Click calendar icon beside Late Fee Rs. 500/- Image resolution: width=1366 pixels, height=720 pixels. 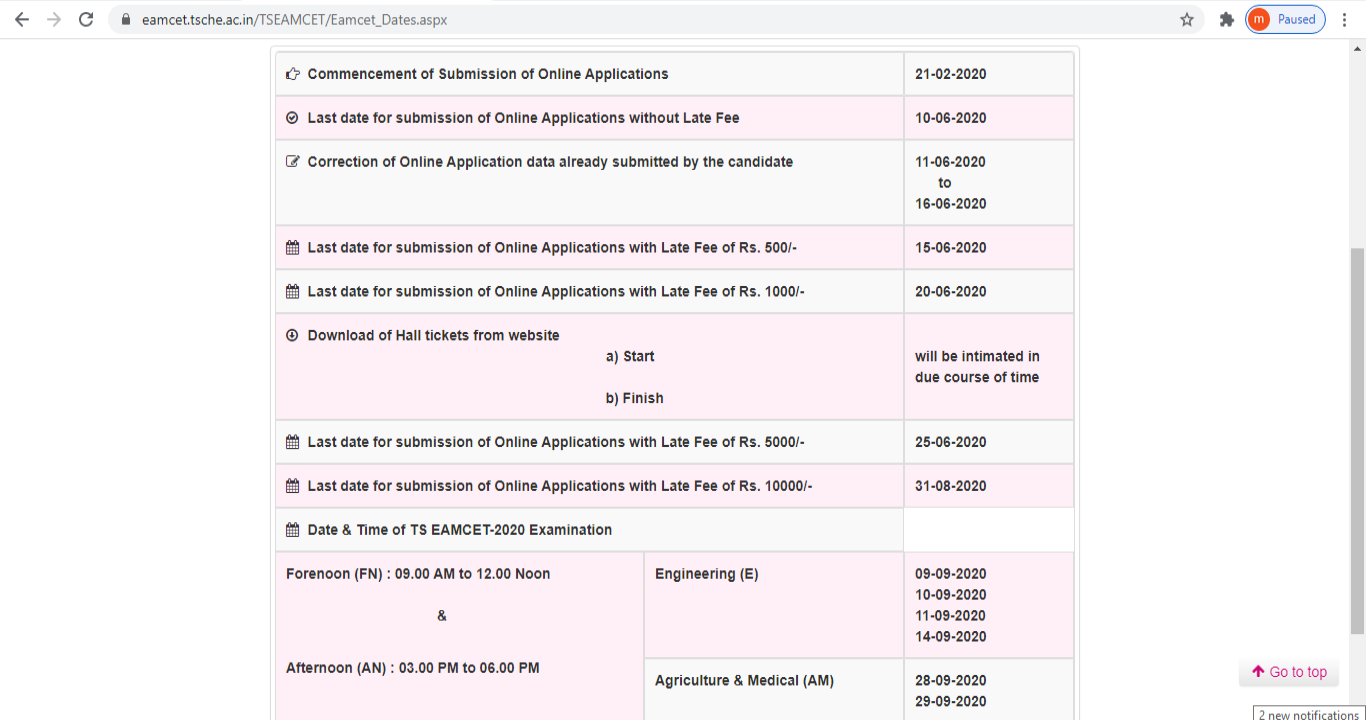293,248
